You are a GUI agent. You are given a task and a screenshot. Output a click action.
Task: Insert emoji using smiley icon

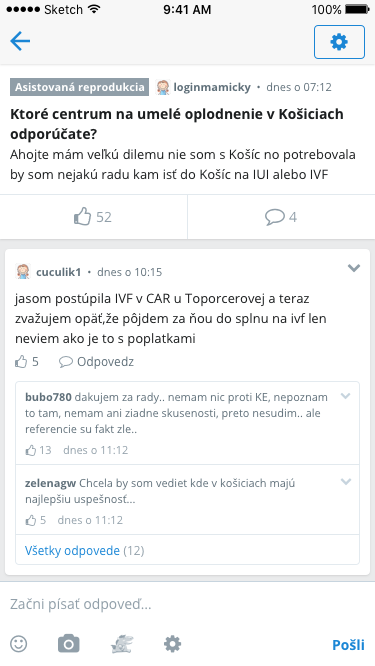[x=19, y=644]
